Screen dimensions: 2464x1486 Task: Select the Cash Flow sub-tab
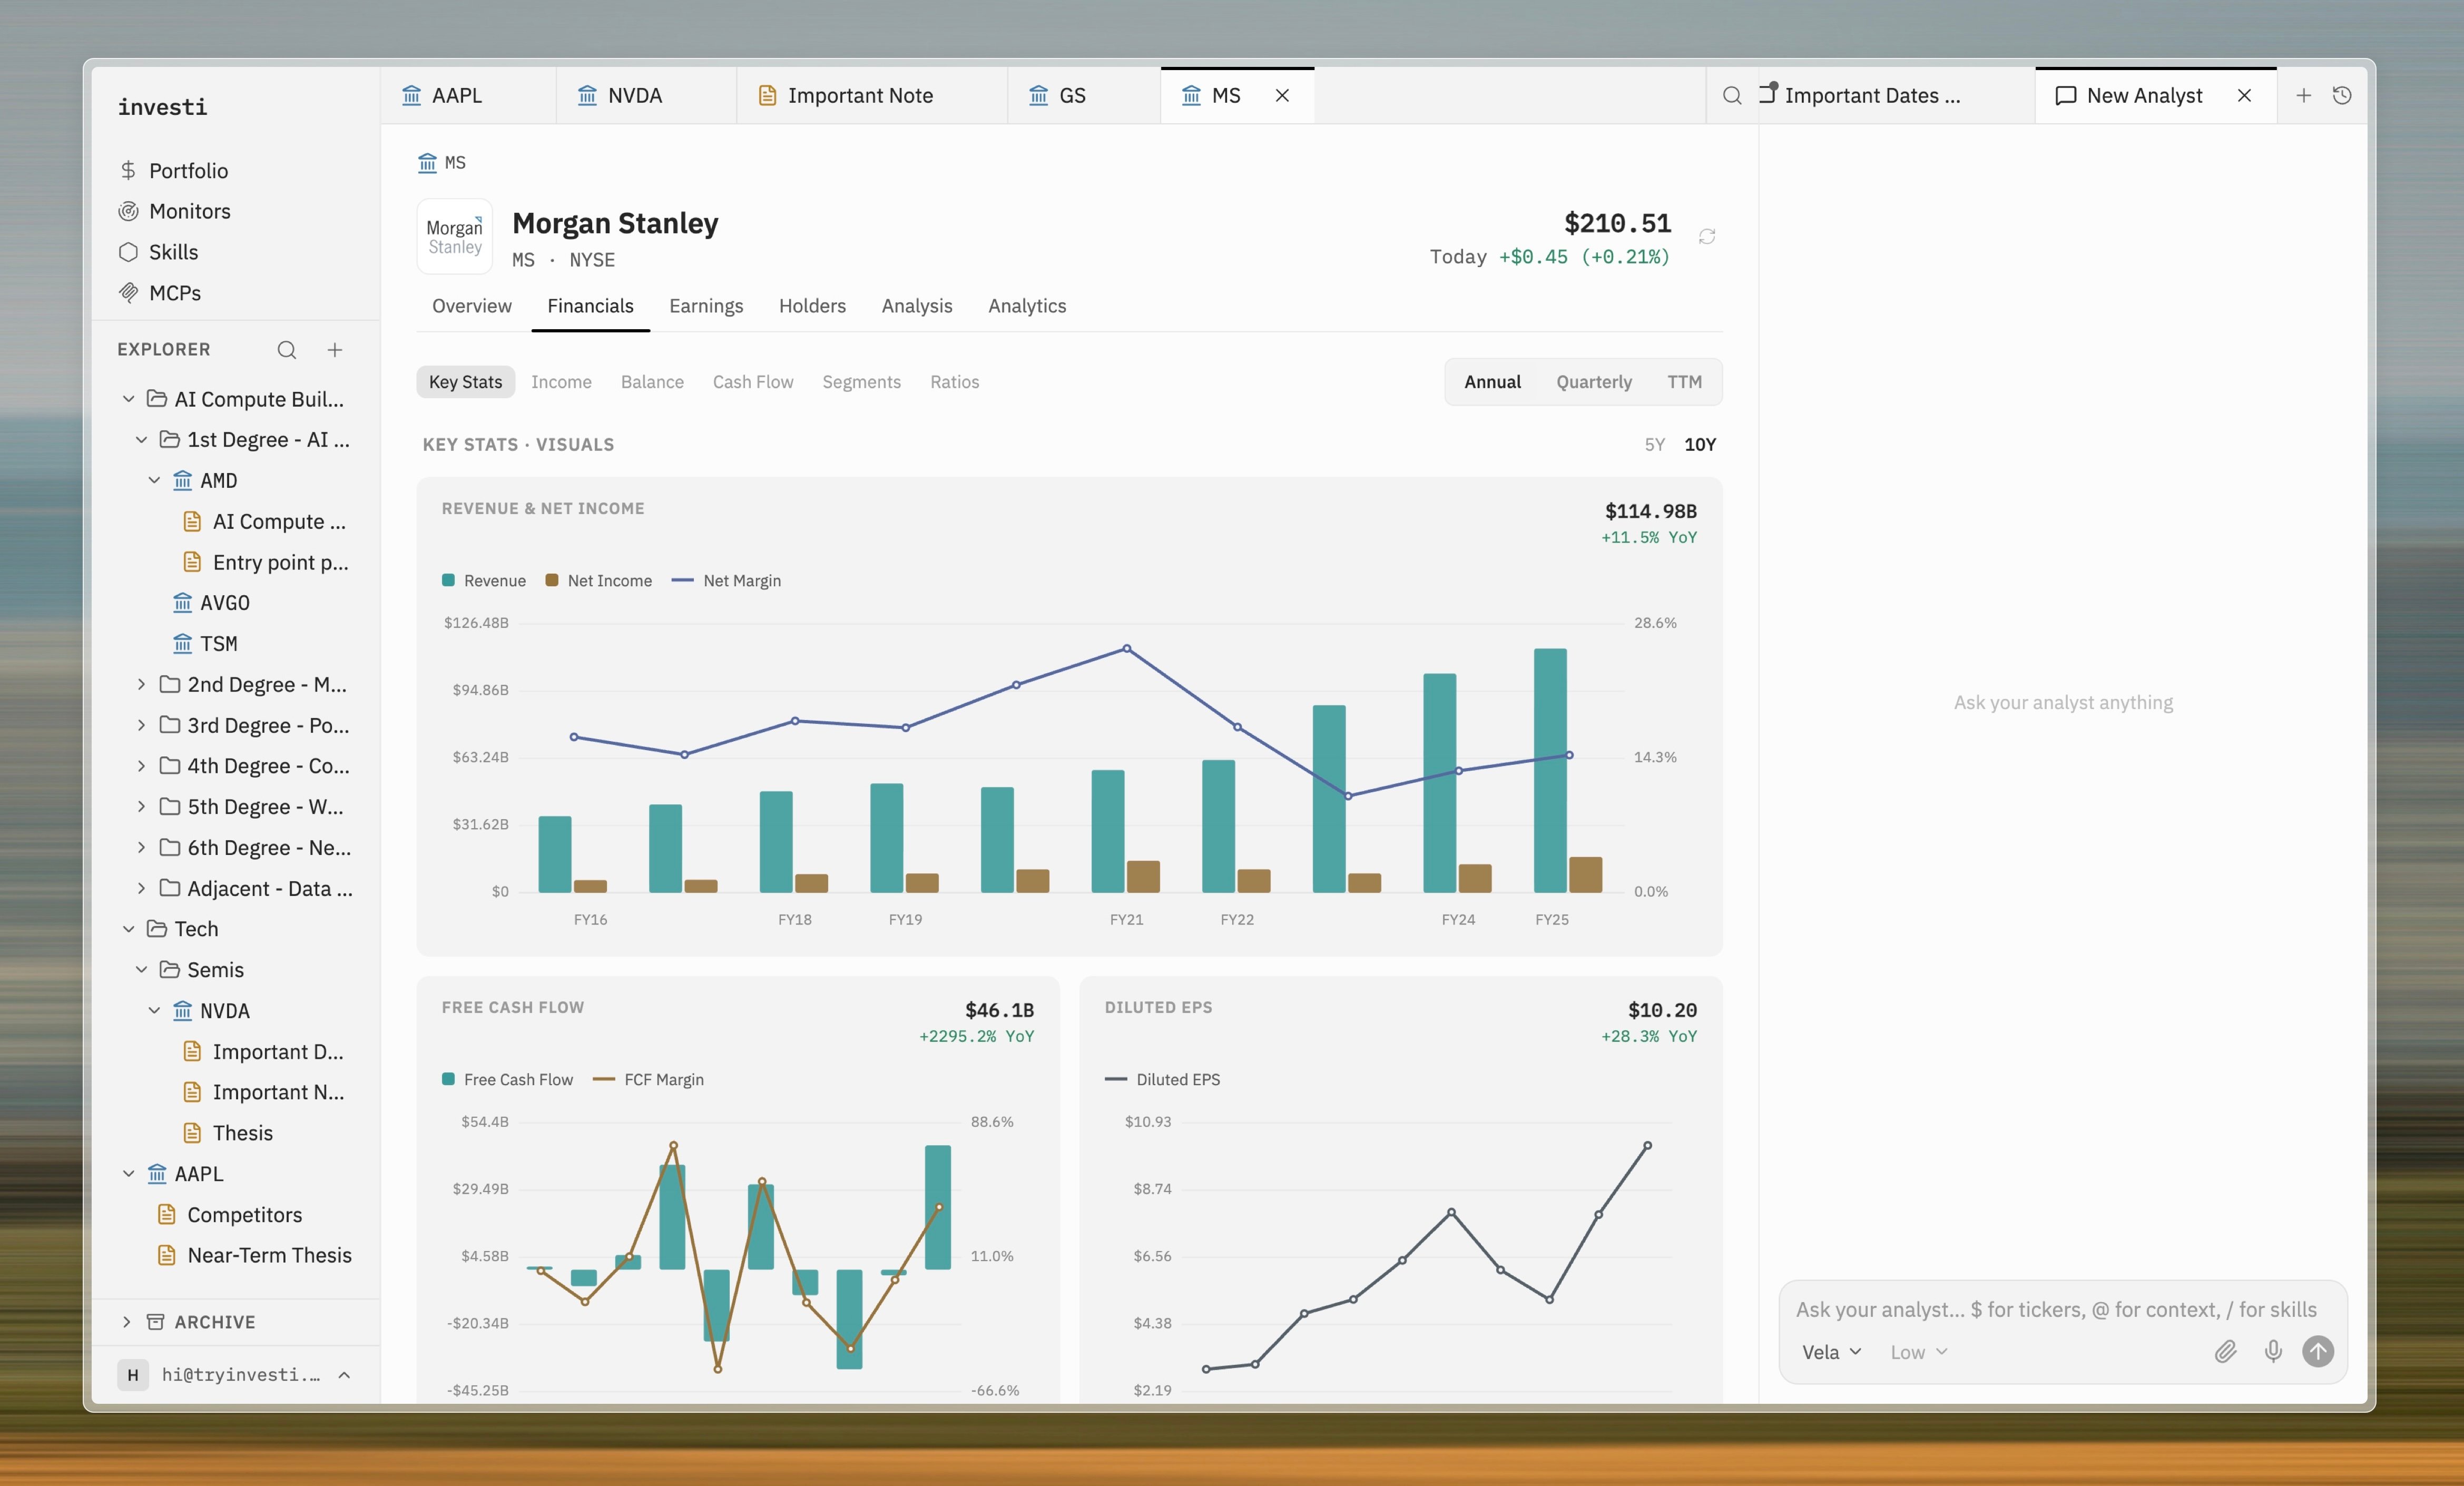pyautogui.click(x=753, y=382)
